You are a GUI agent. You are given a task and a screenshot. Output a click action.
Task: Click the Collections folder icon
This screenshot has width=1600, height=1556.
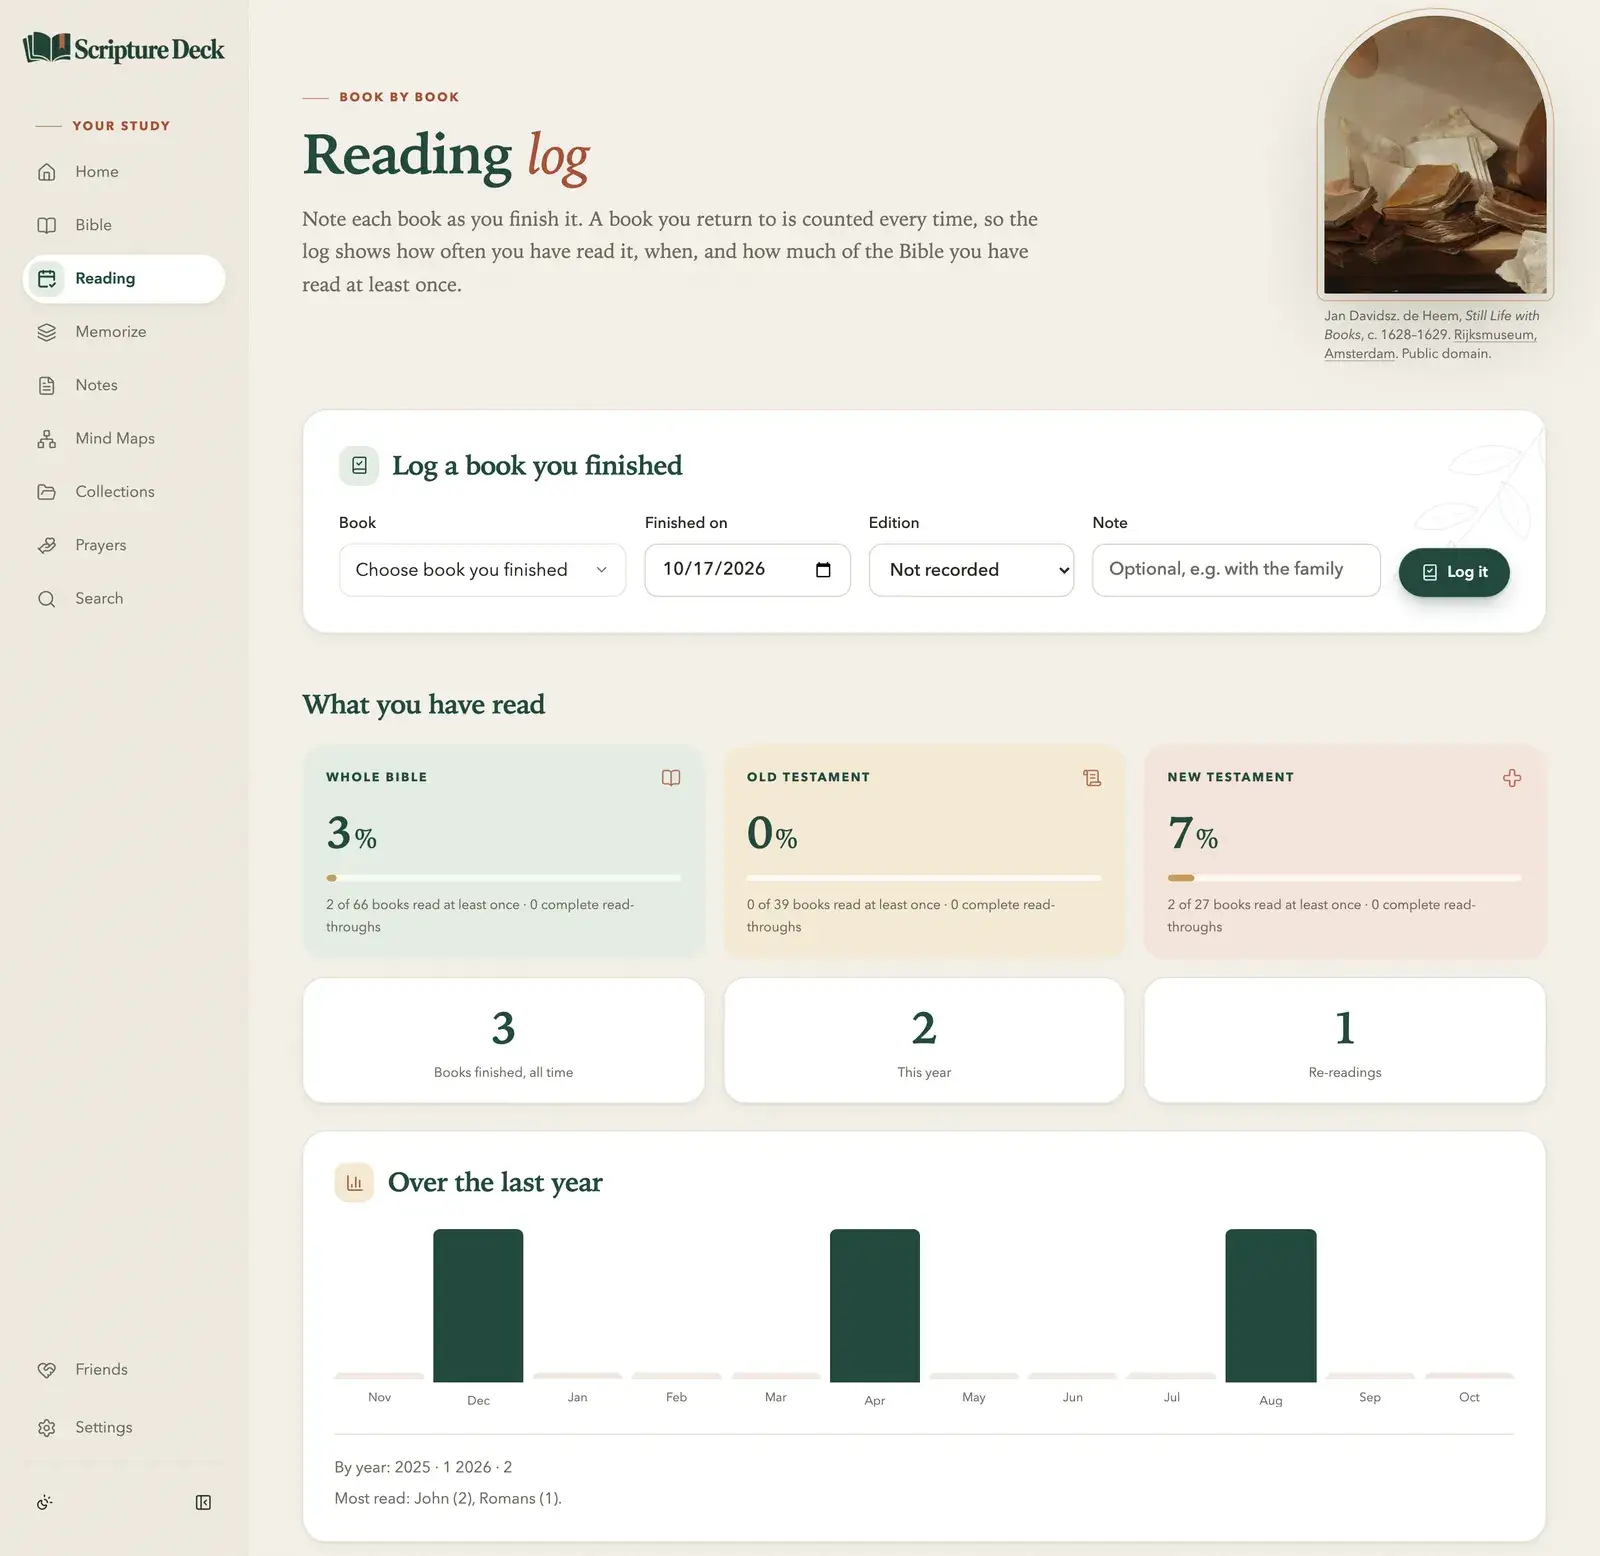coord(47,492)
